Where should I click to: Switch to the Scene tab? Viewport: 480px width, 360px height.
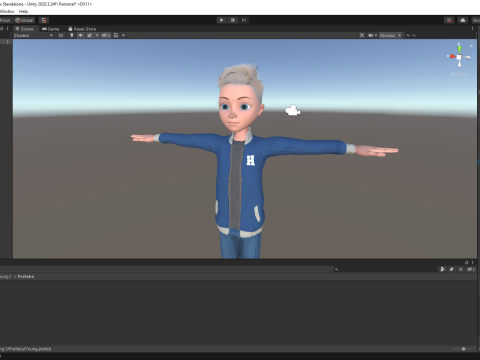coord(25,29)
